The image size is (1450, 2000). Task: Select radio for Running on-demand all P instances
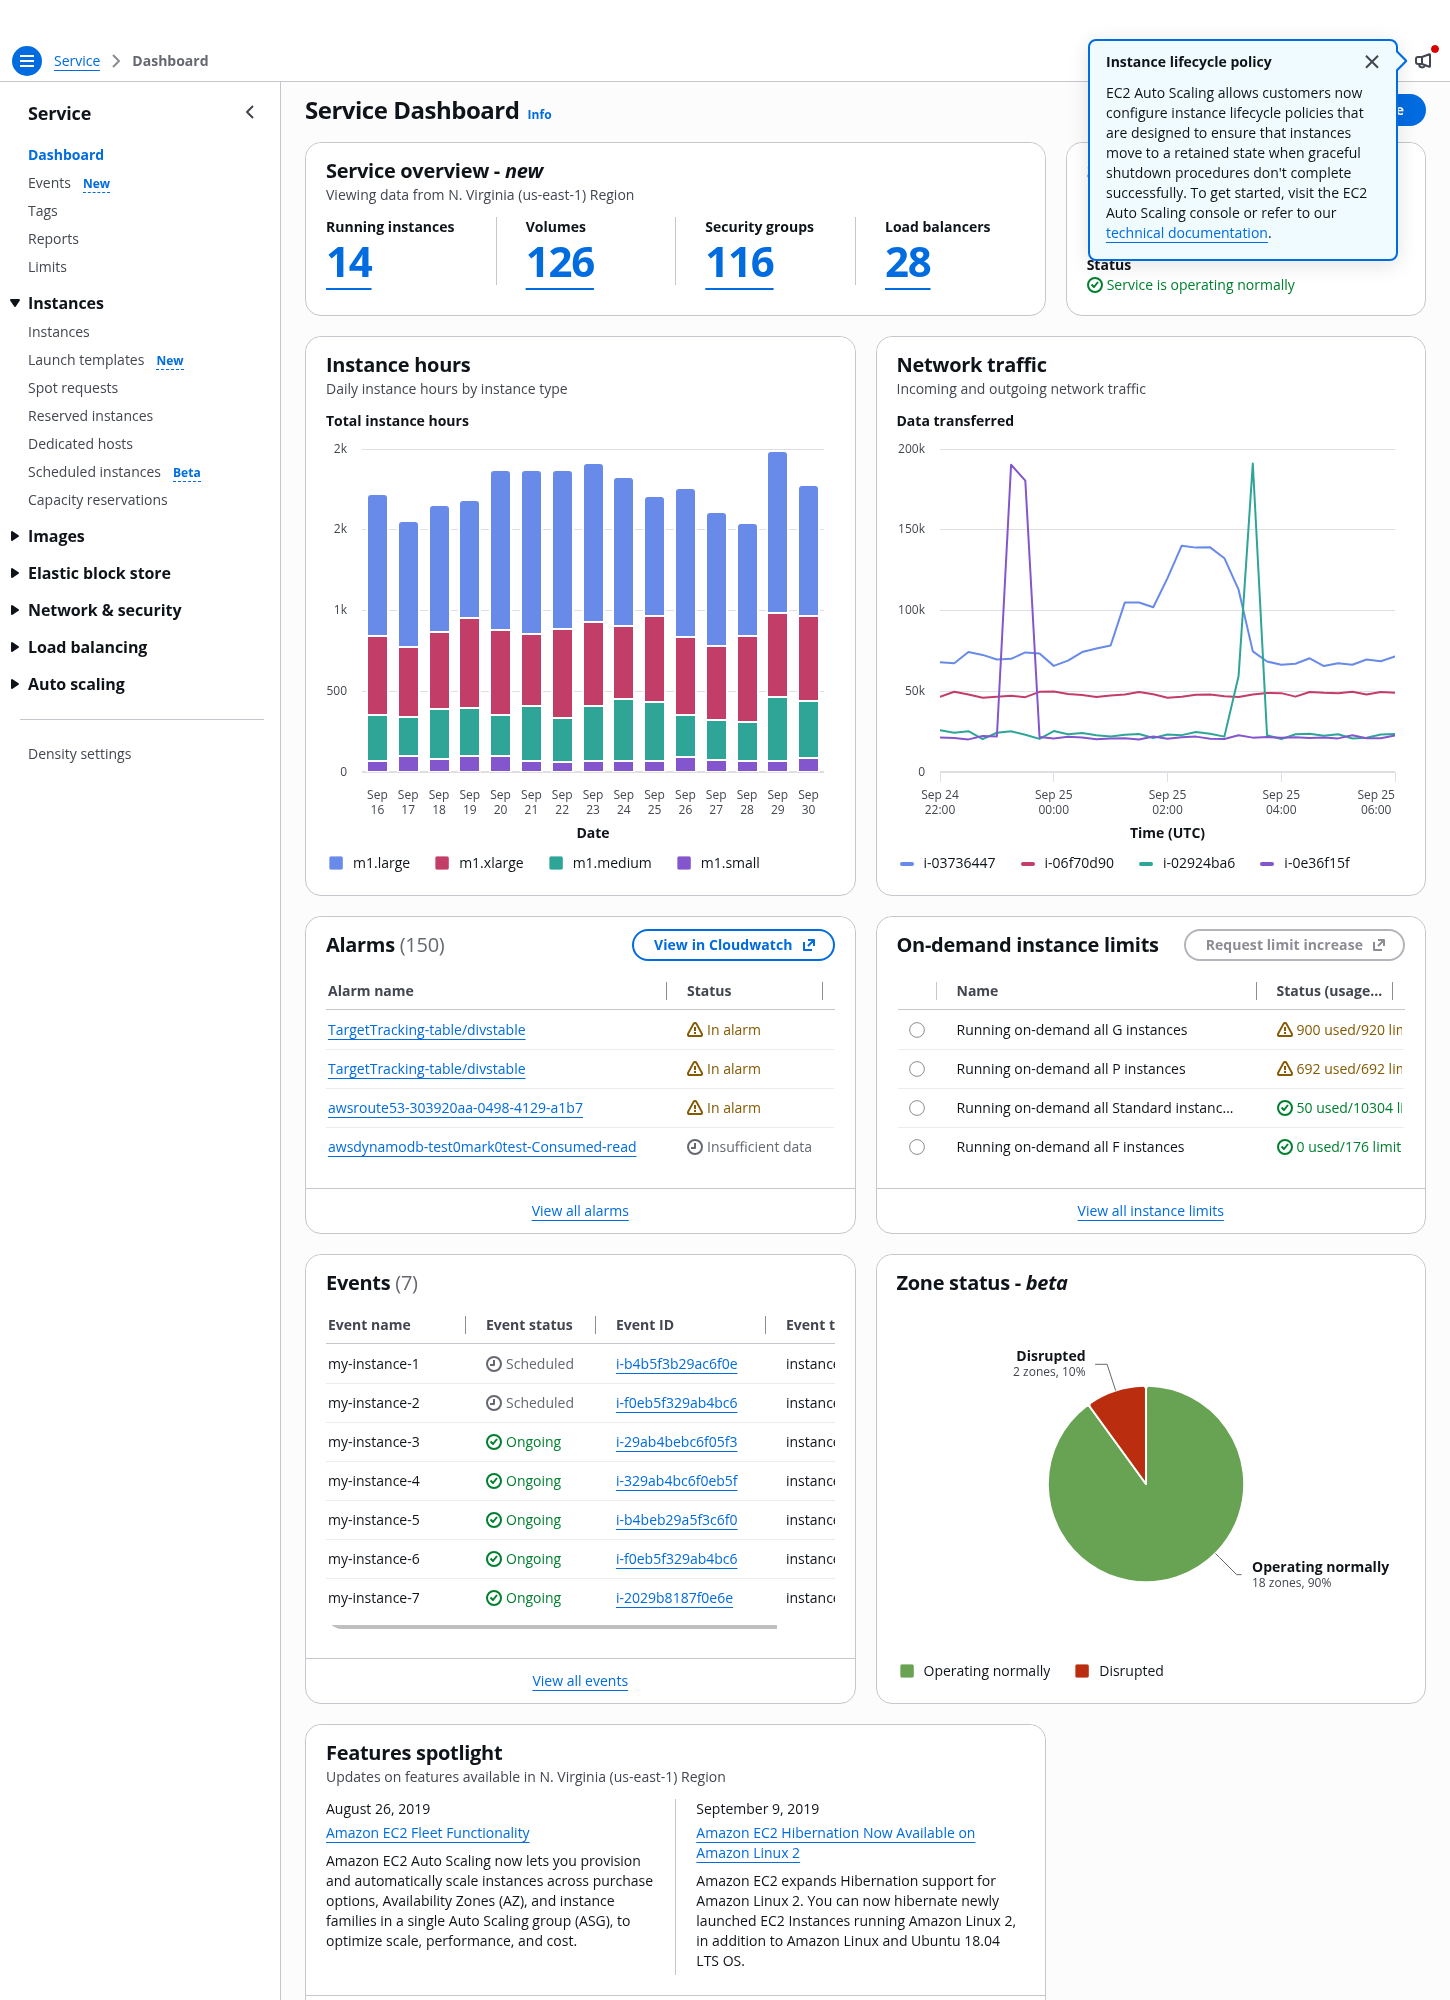(x=917, y=1069)
